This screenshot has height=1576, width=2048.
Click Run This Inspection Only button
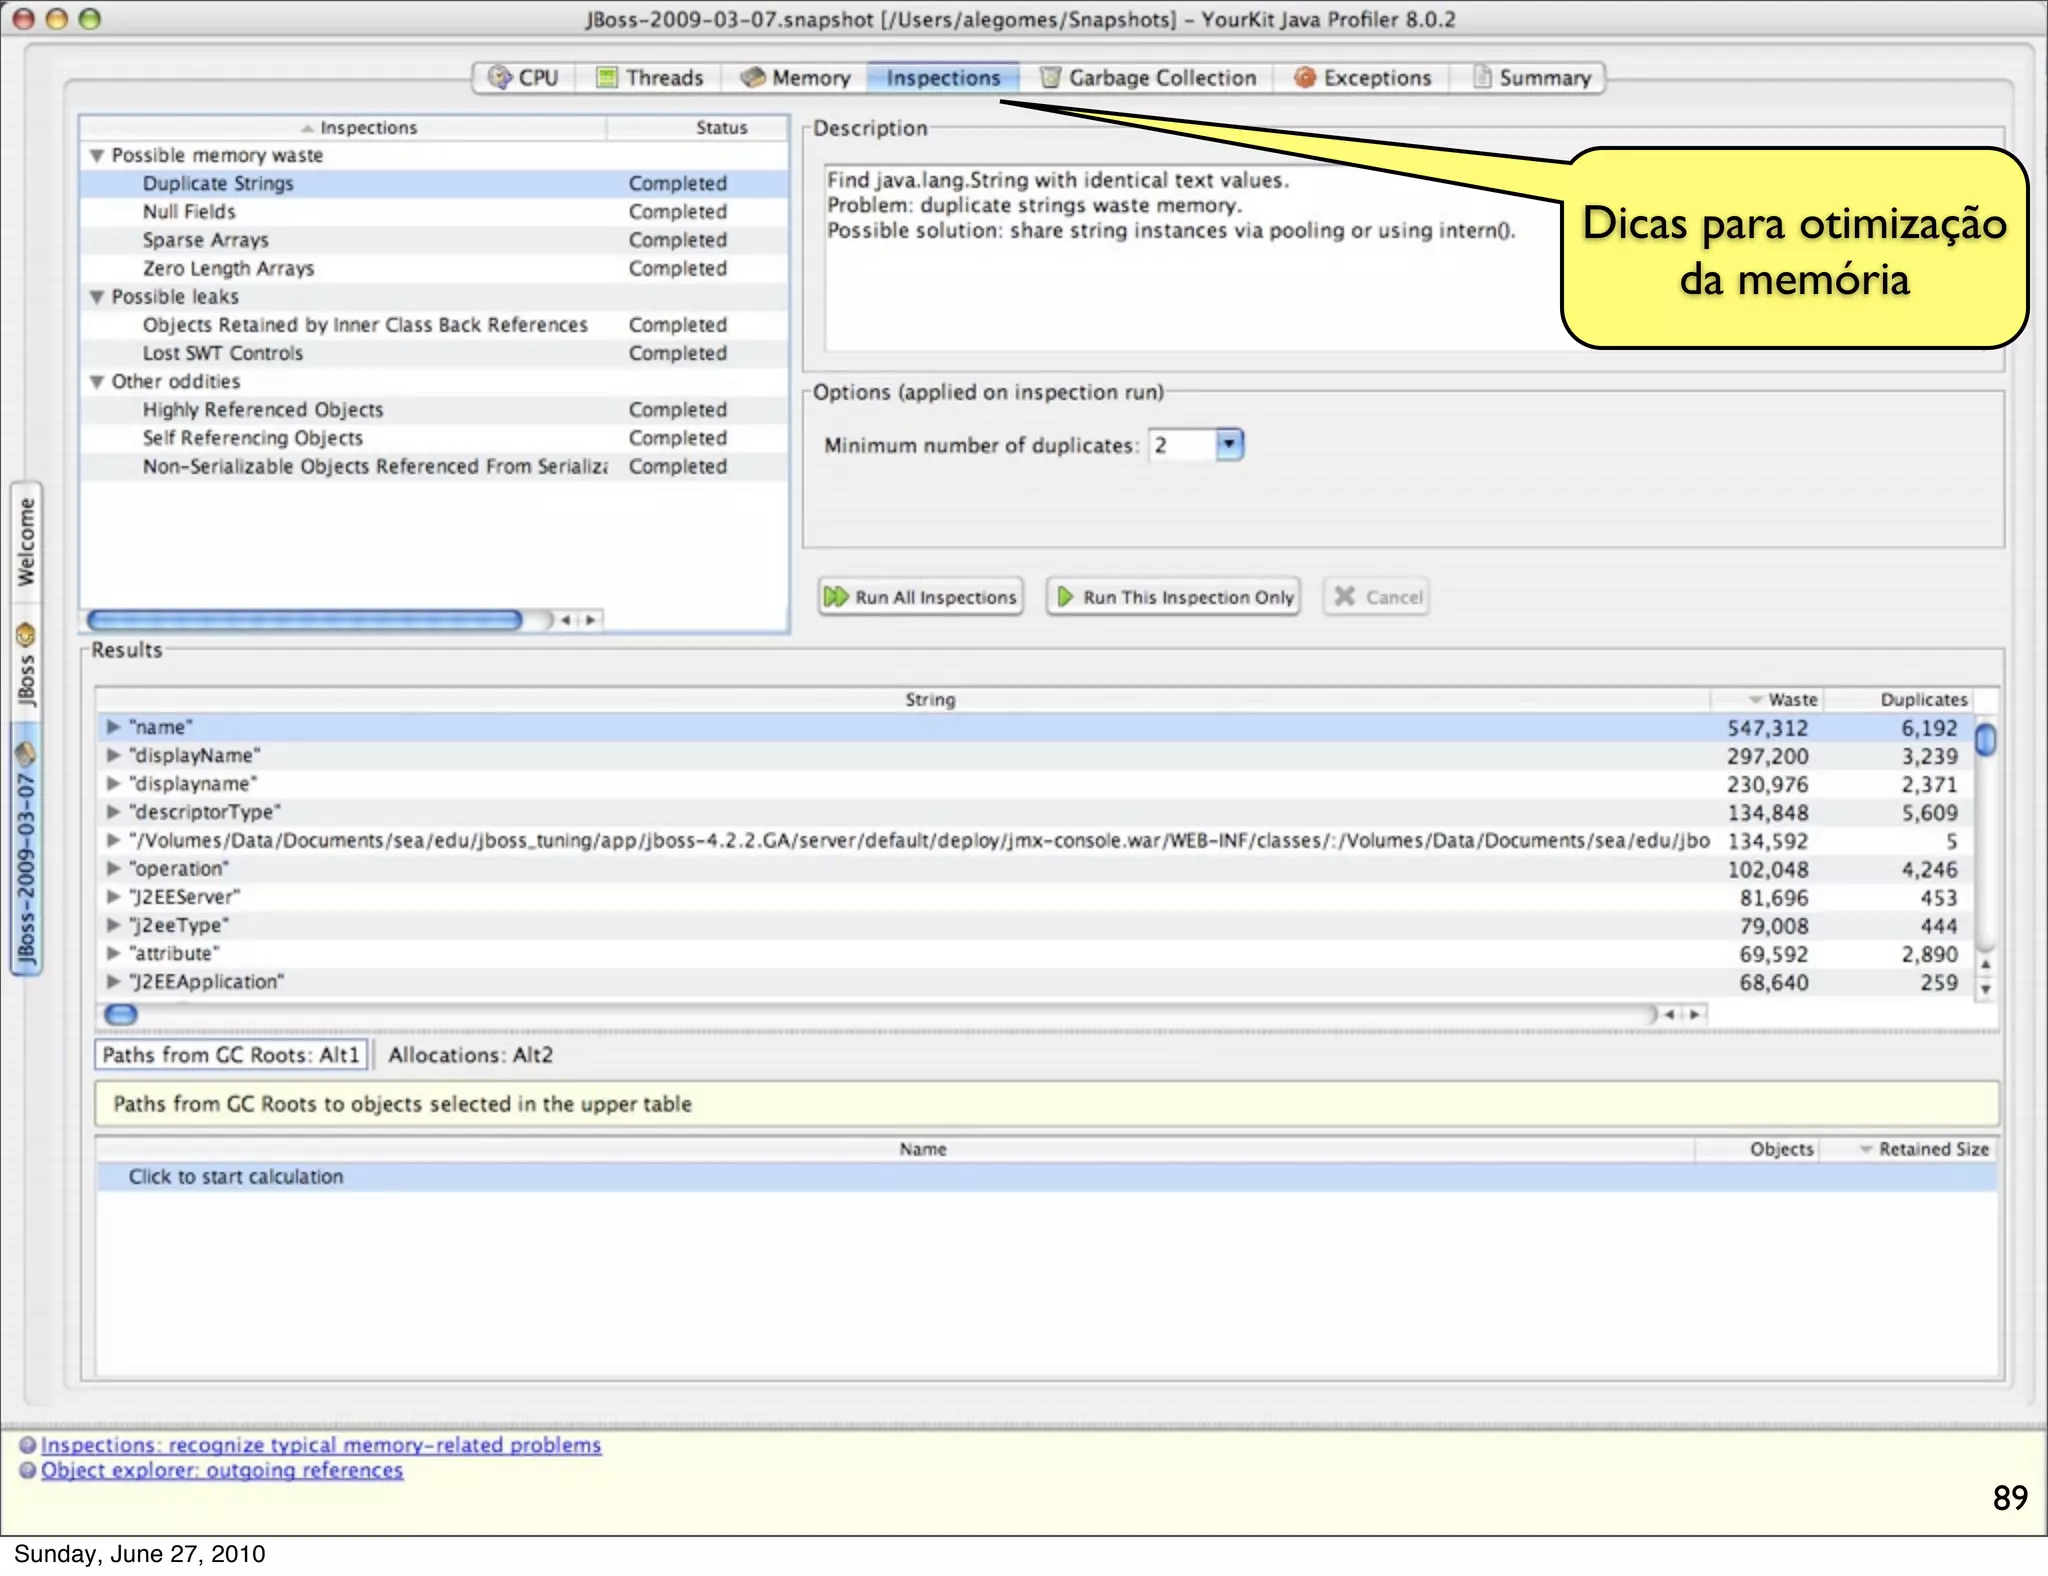(x=1174, y=597)
